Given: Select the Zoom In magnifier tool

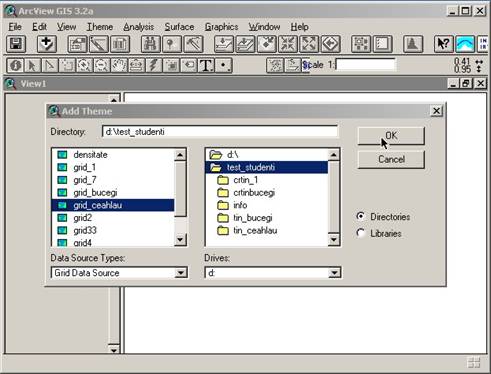Looking at the screenshot, I should 85,65.
